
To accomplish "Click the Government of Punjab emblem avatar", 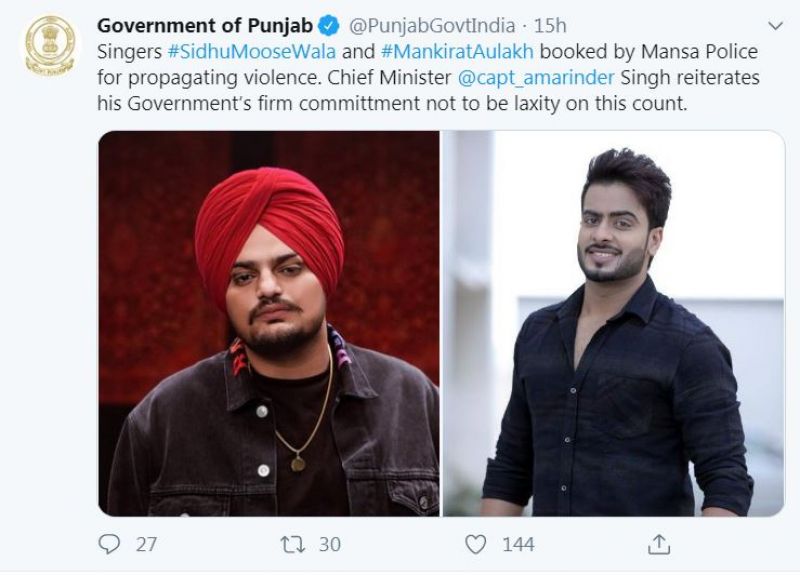I will point(43,46).
